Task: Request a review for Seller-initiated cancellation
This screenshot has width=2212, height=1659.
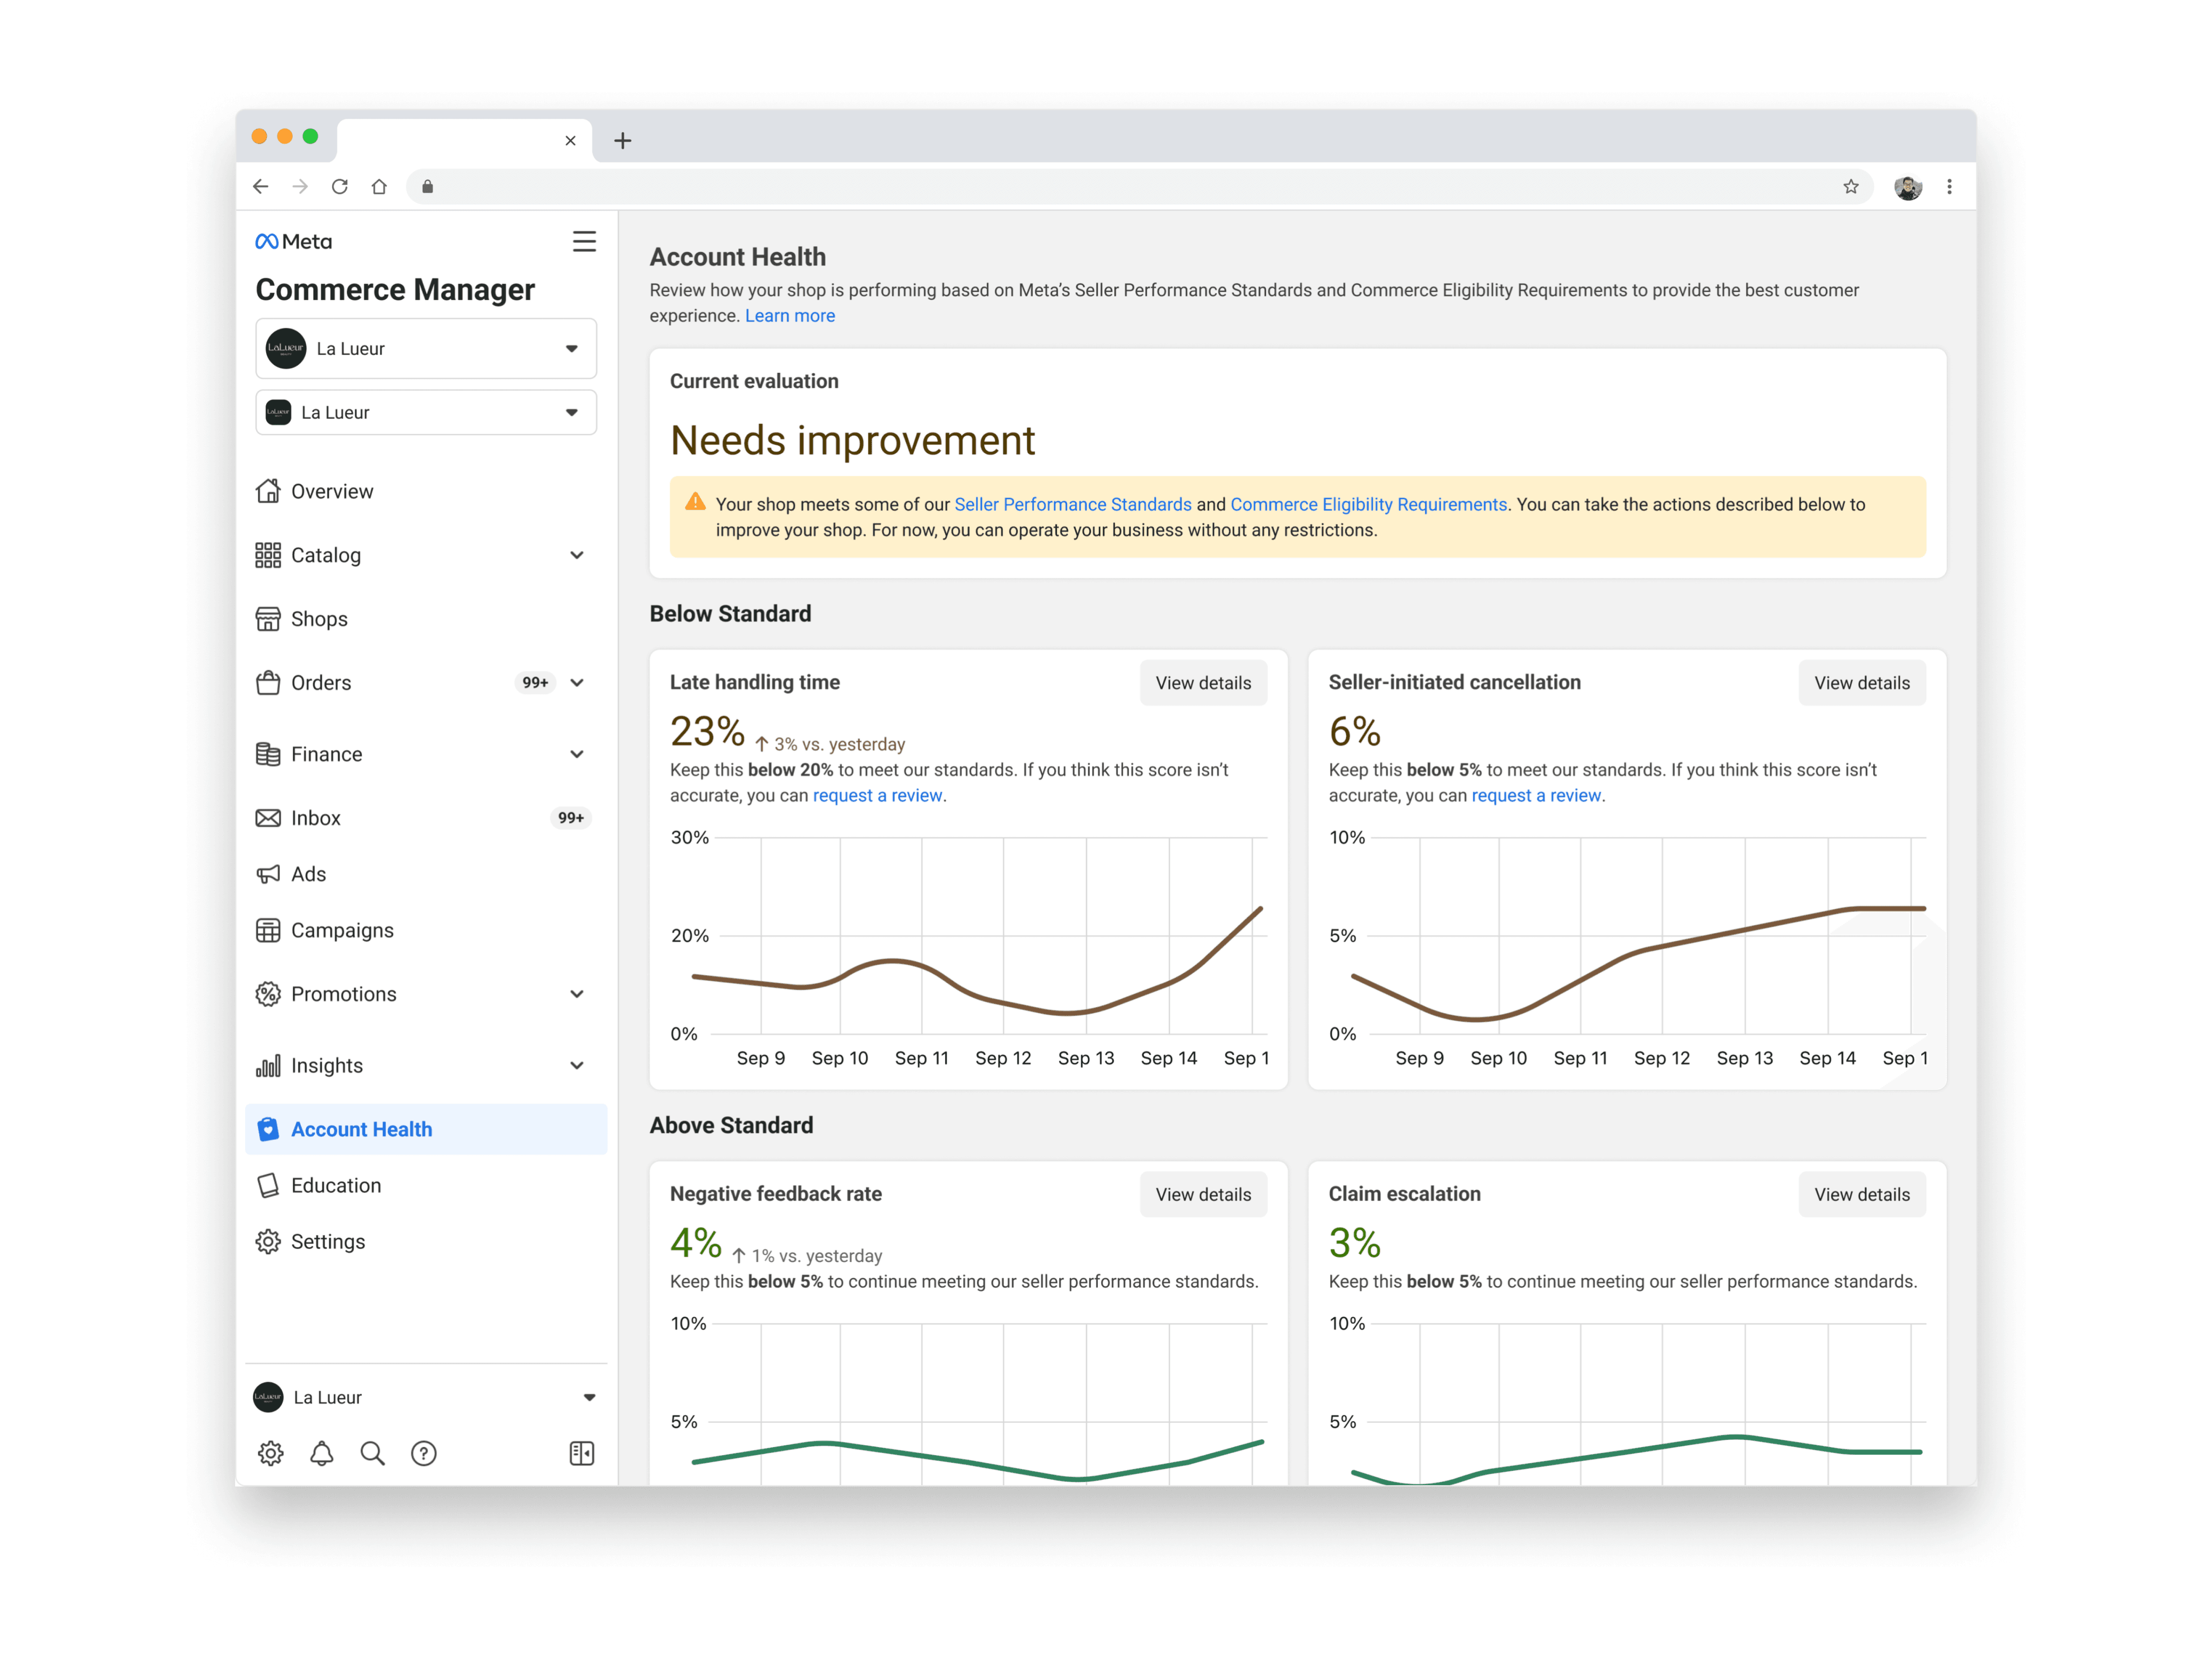Action: pyautogui.click(x=1536, y=796)
